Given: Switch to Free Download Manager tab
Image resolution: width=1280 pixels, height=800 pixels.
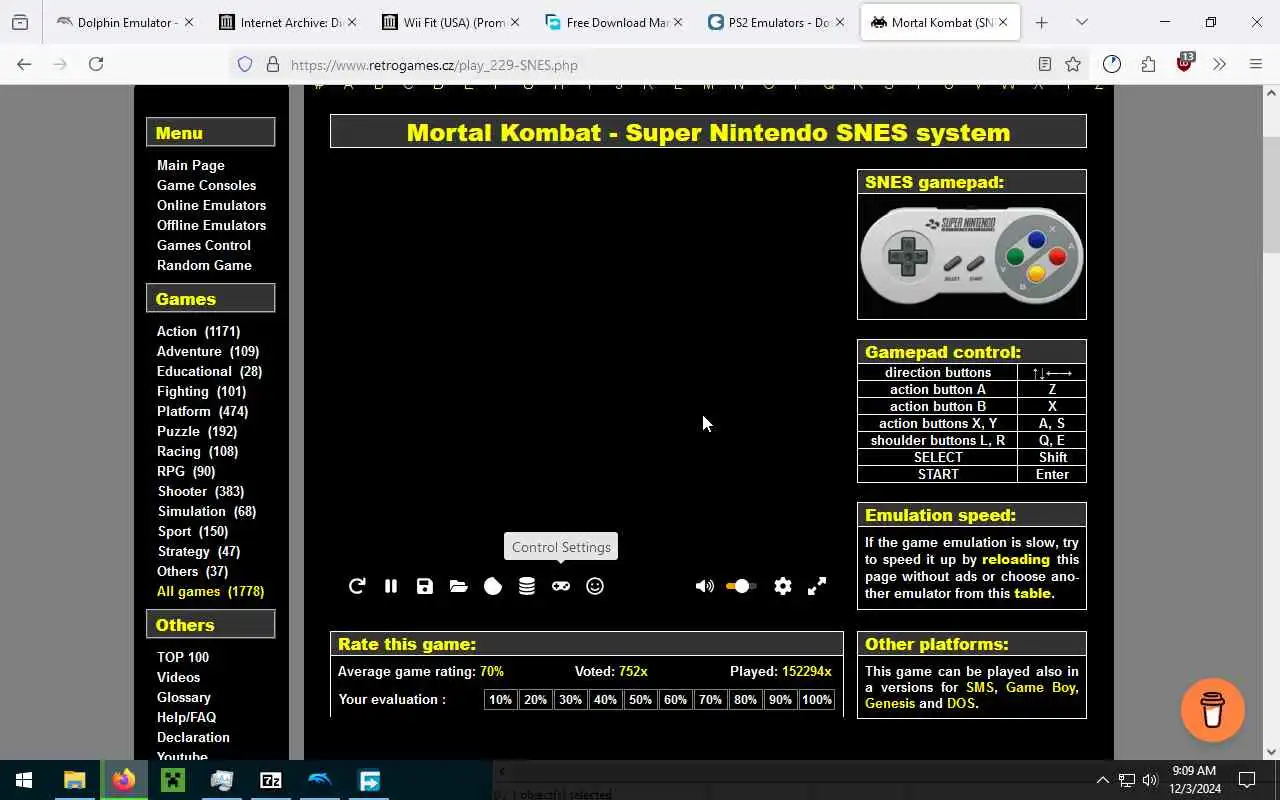Looking at the screenshot, I should tap(614, 22).
